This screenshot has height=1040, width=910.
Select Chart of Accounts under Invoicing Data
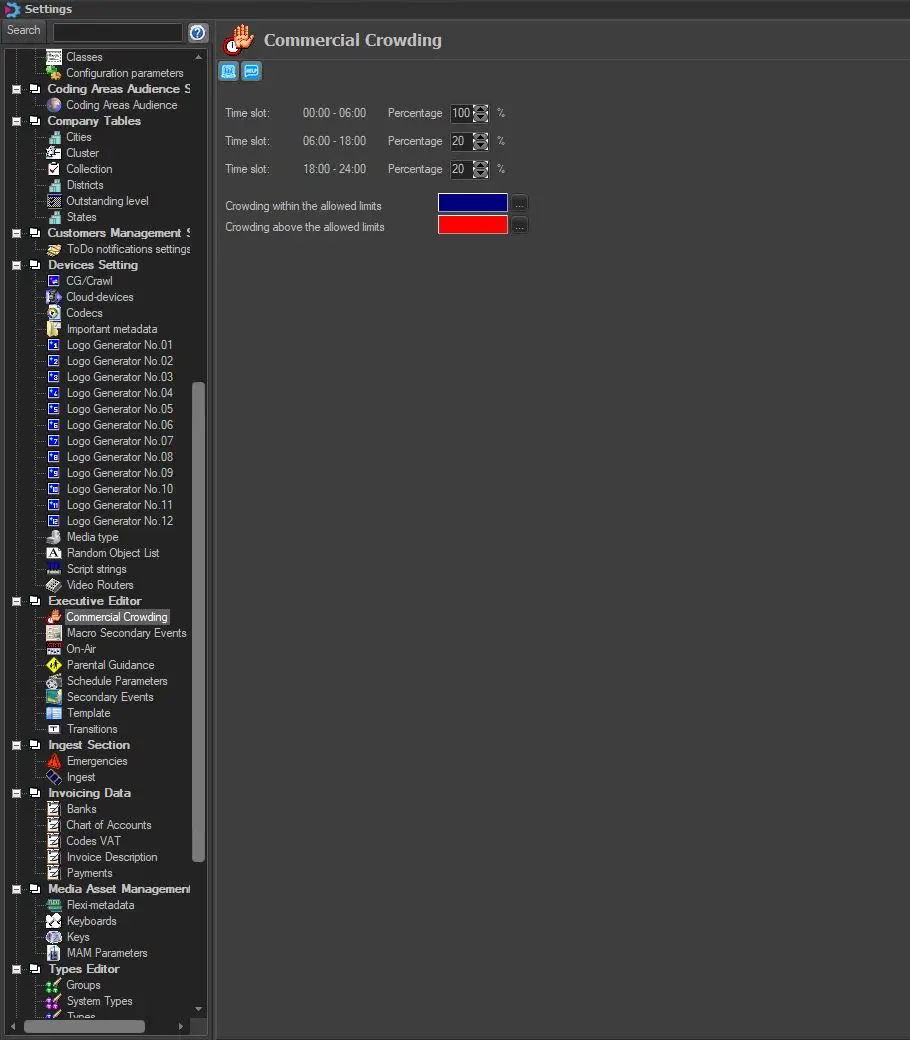108,825
